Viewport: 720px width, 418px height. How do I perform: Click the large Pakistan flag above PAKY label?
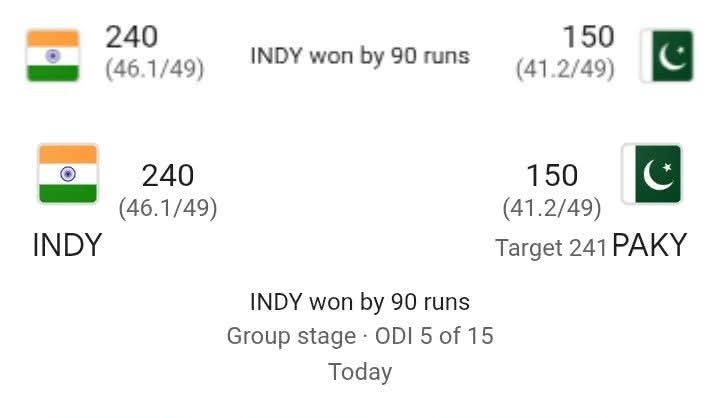pyautogui.click(x=652, y=174)
